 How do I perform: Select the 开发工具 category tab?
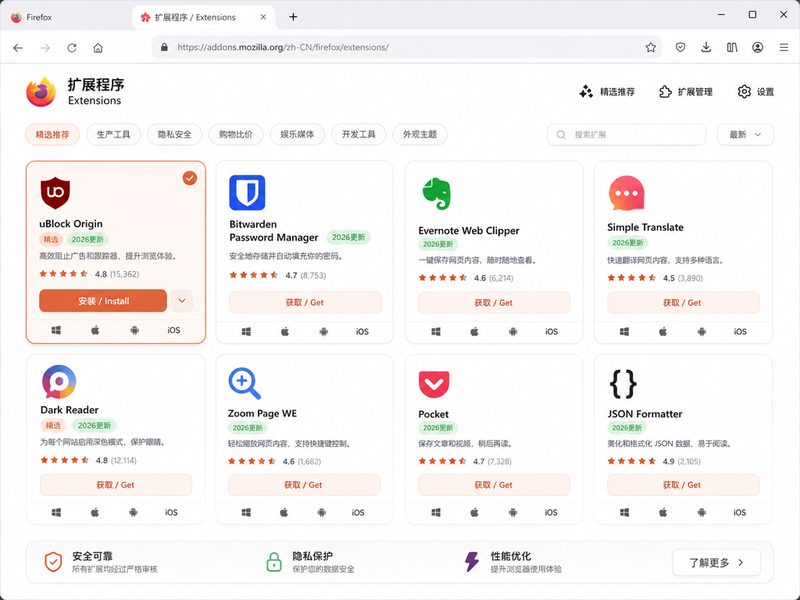[x=359, y=135]
